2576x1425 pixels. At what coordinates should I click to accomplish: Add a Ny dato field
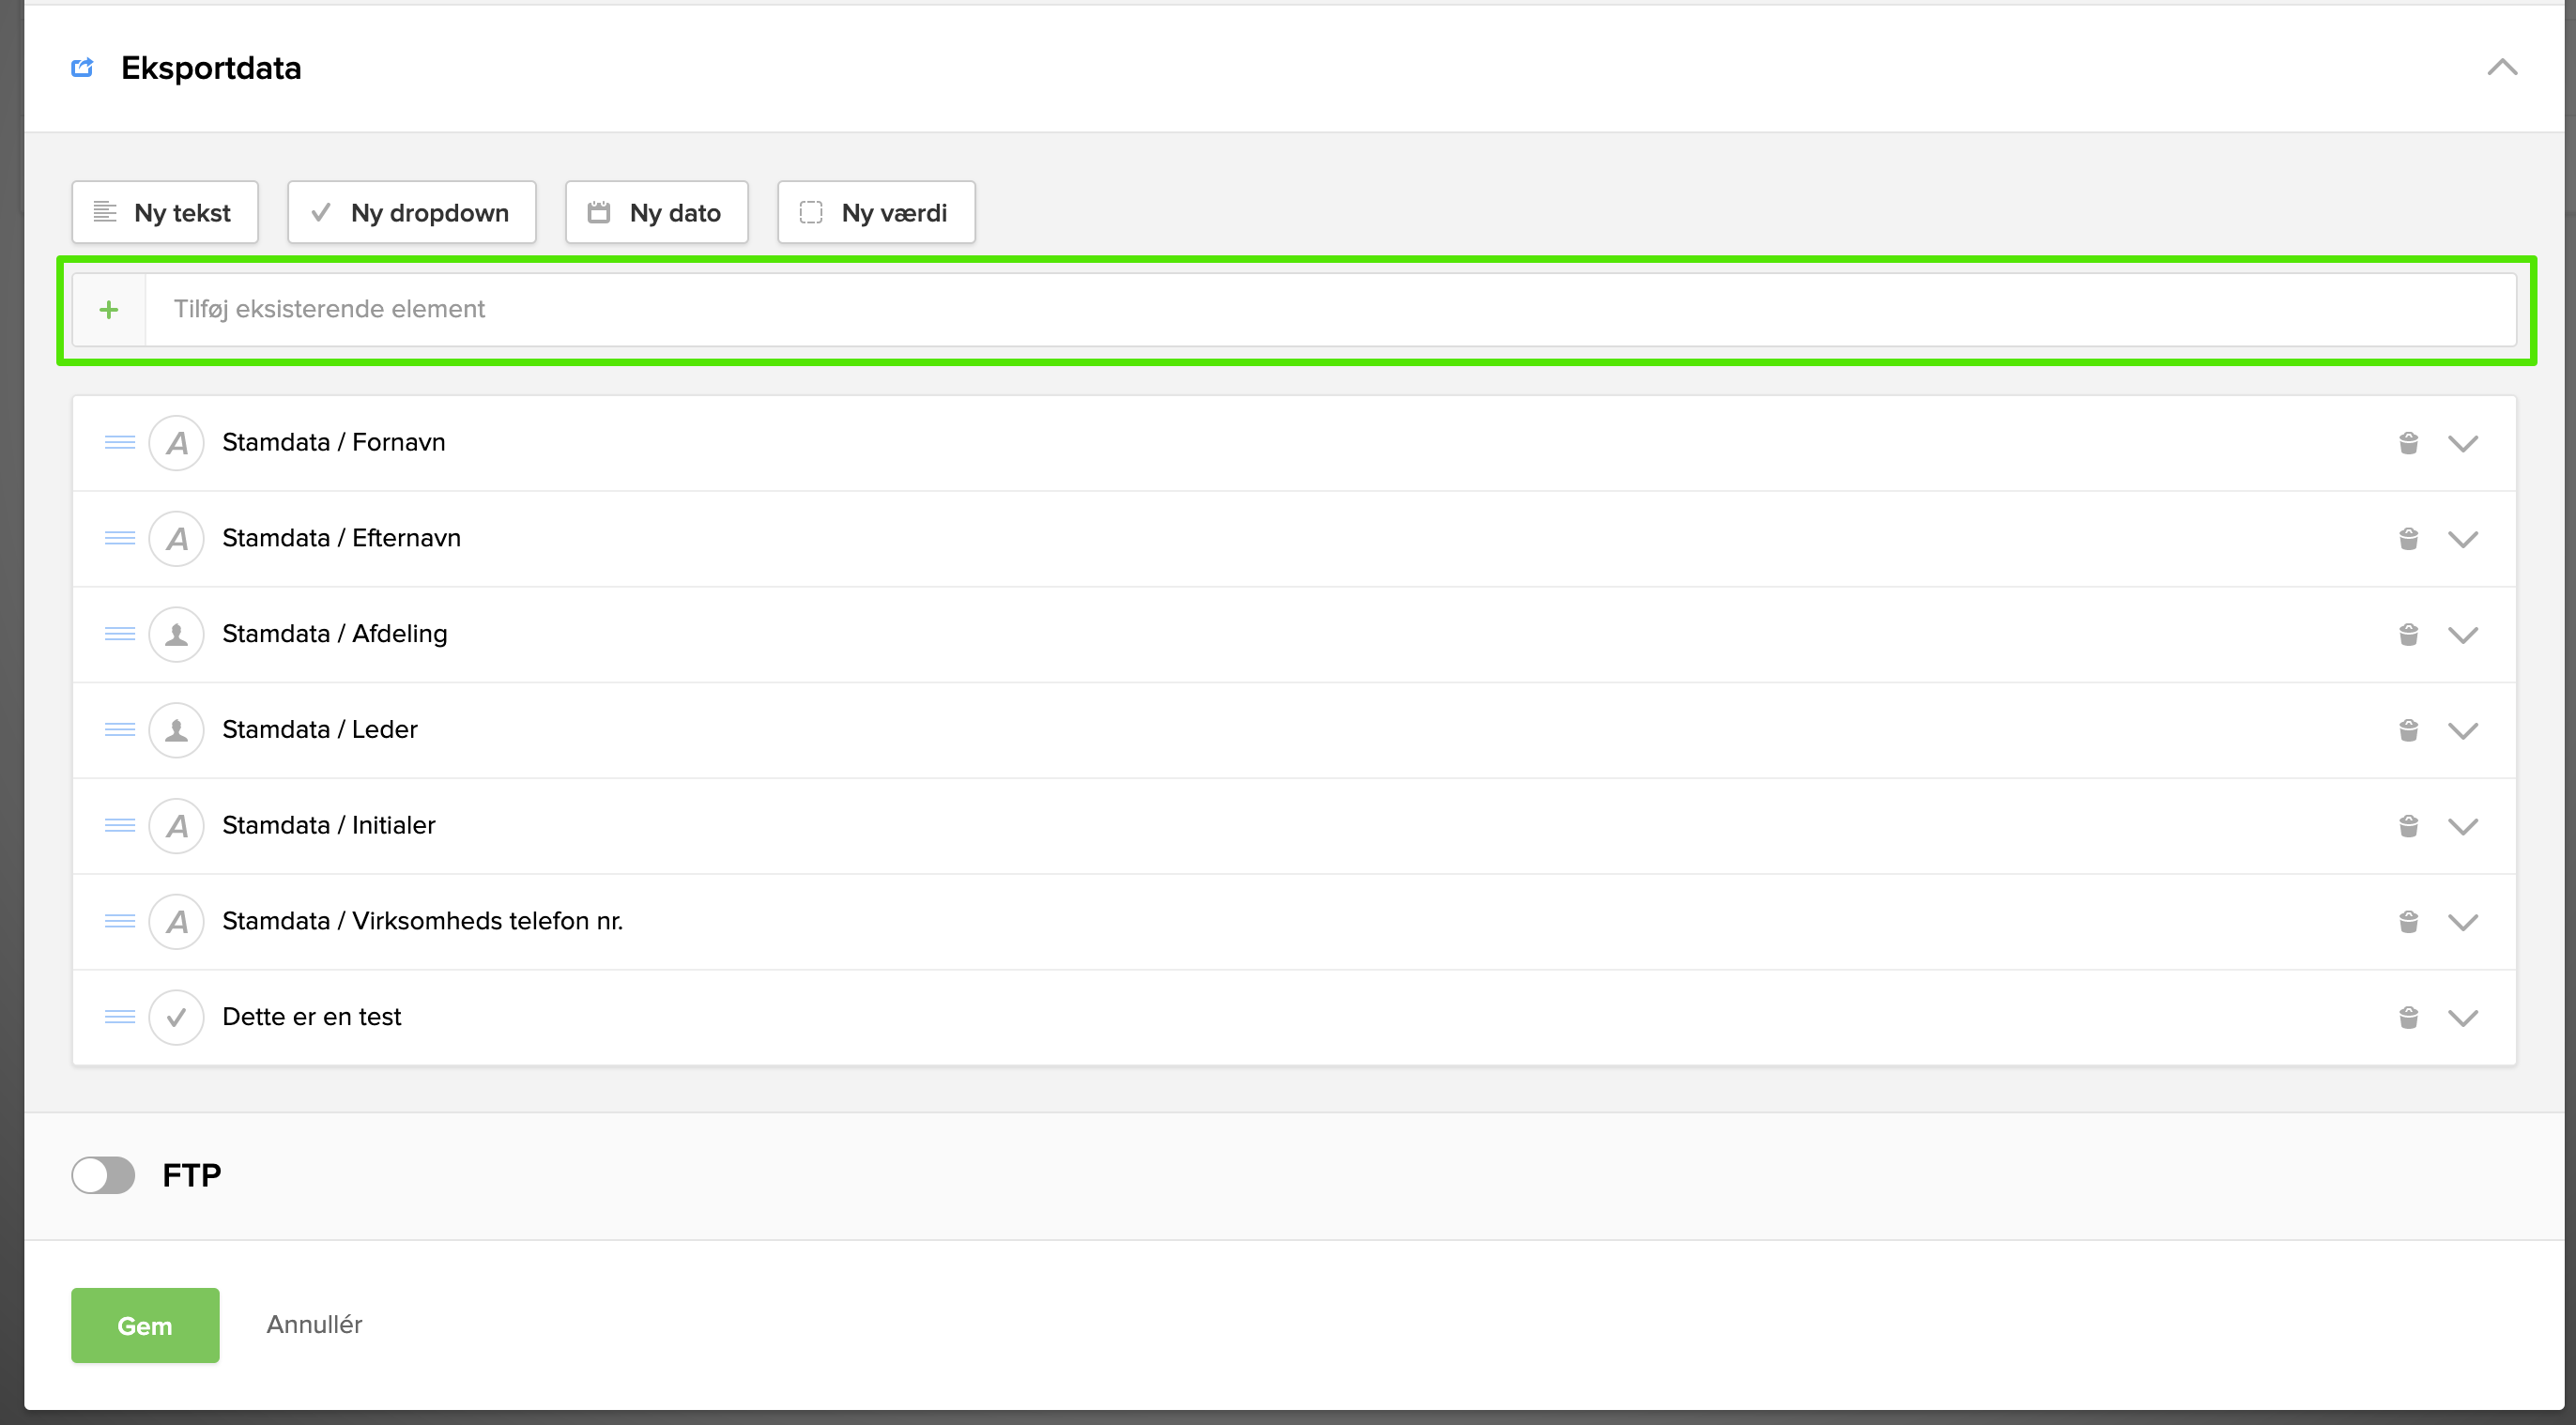pyautogui.click(x=656, y=212)
